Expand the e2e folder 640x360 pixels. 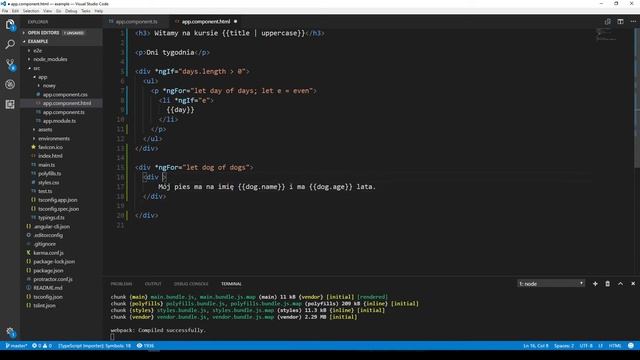point(38,51)
